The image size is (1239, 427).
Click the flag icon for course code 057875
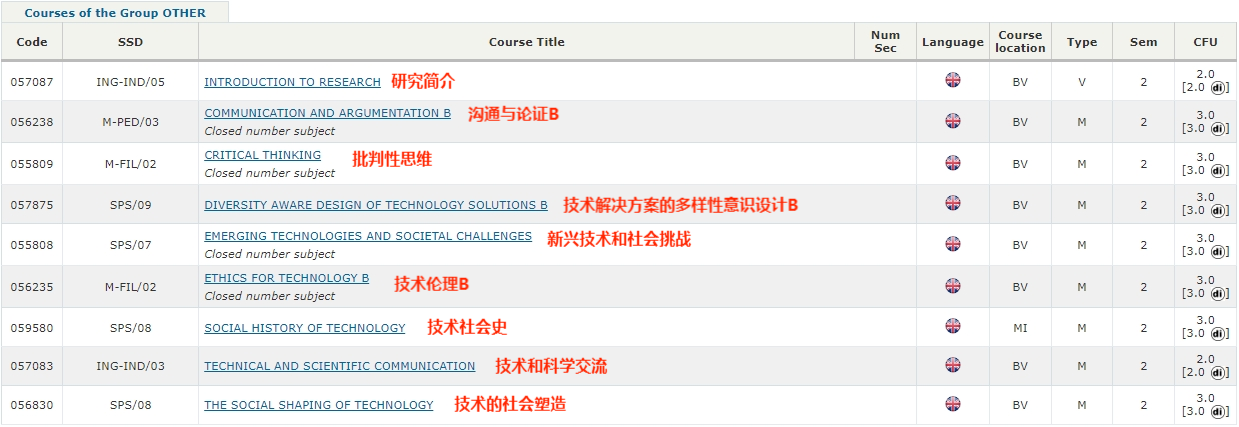[x=953, y=203]
